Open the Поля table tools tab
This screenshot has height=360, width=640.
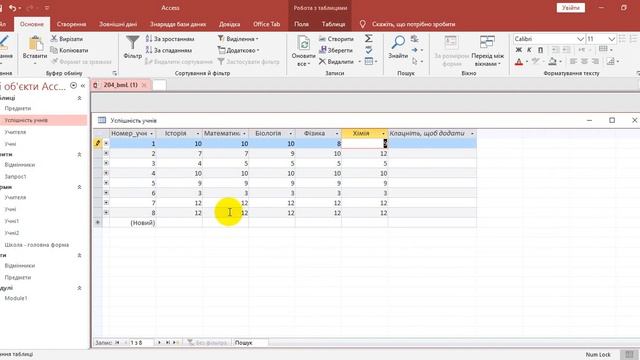[301, 24]
